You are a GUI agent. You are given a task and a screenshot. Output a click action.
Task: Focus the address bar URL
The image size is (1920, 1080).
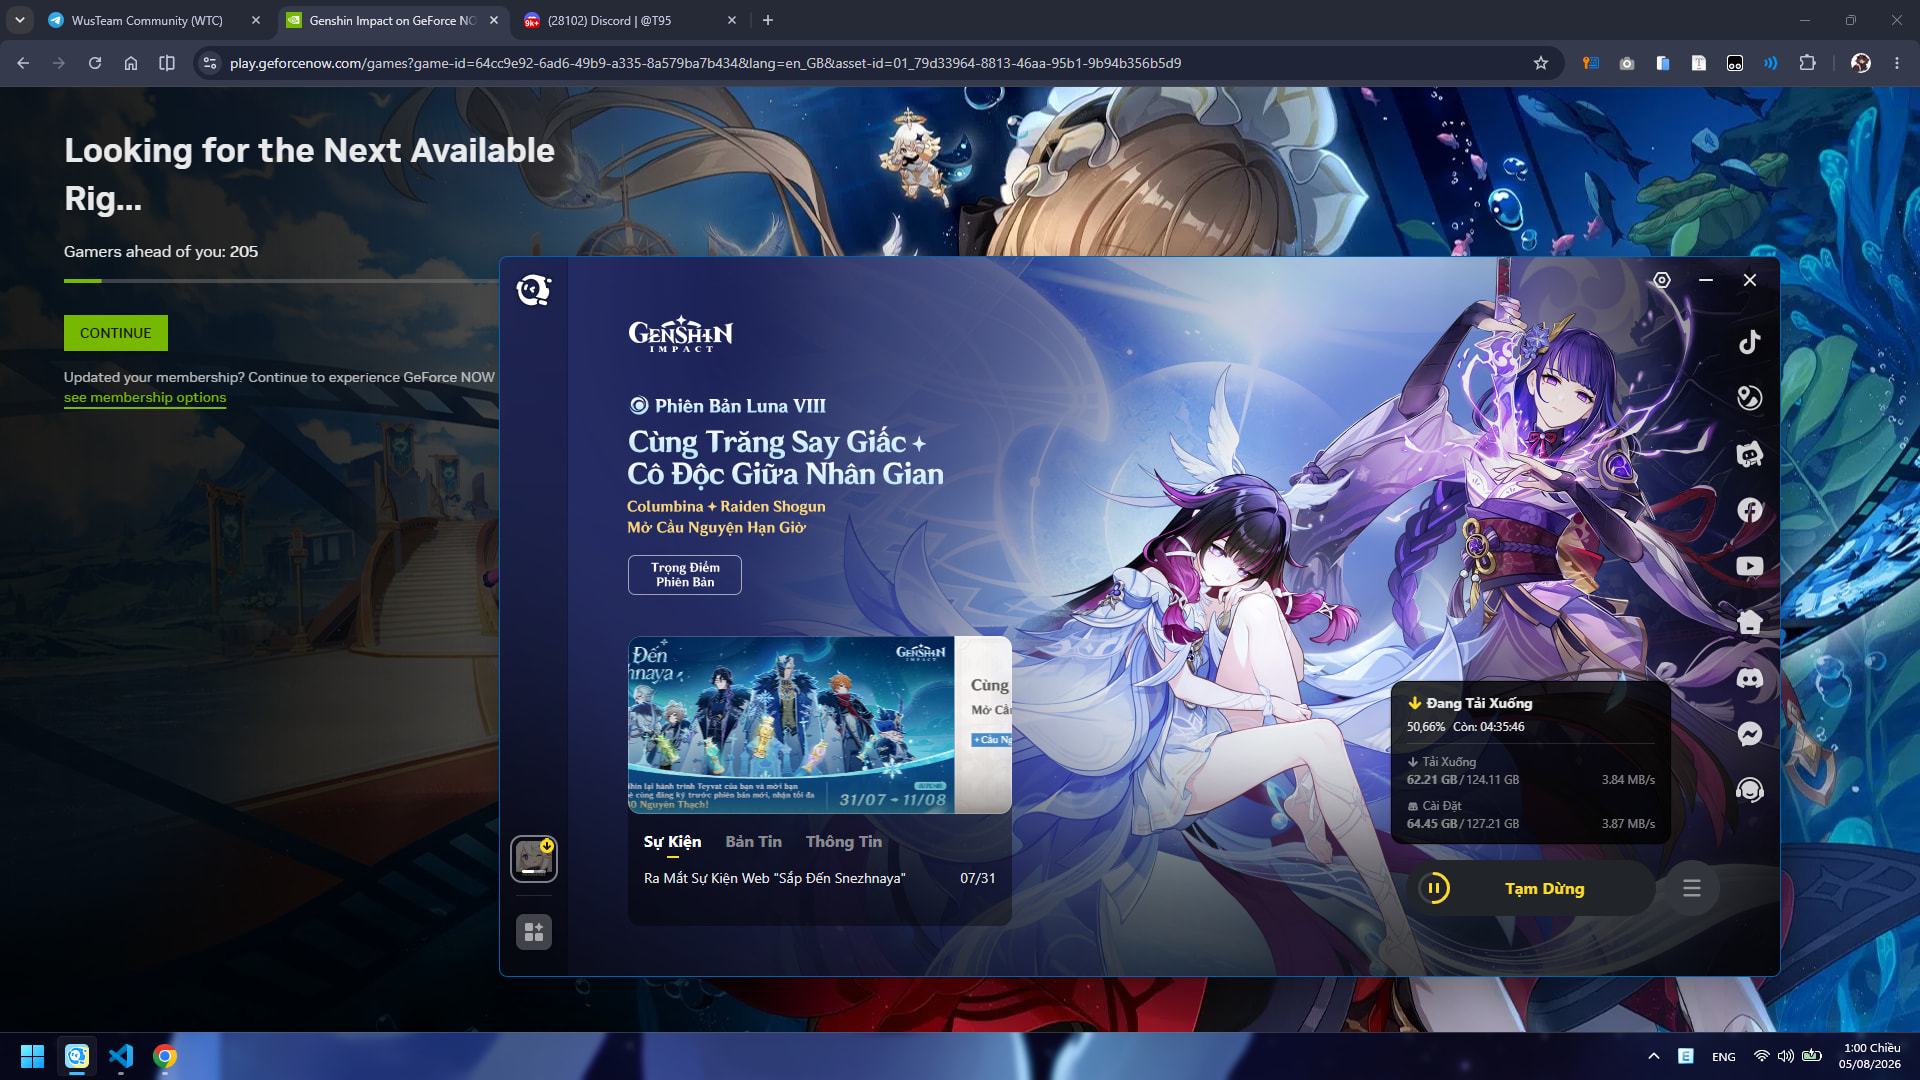coord(705,63)
